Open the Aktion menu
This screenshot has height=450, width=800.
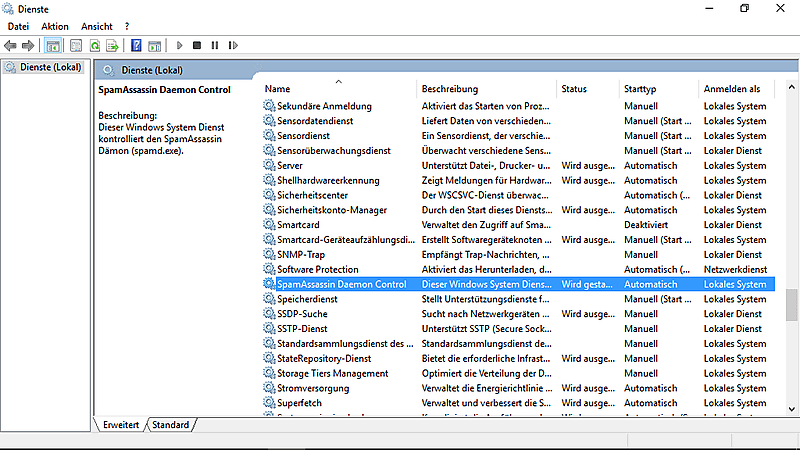pyautogui.click(x=55, y=27)
